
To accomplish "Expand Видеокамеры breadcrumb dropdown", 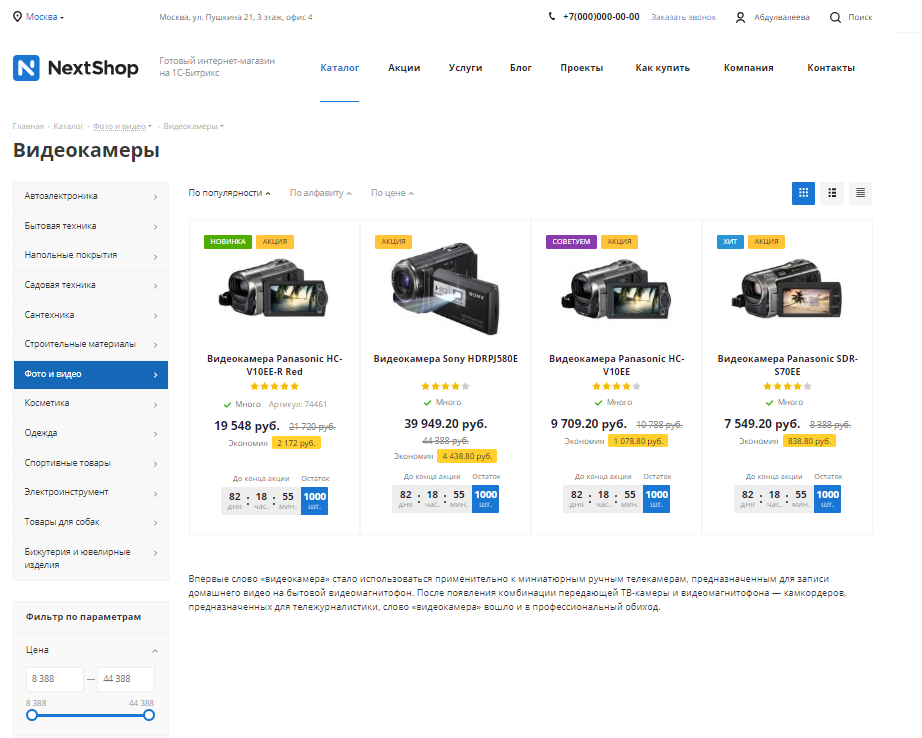I will tap(222, 126).
